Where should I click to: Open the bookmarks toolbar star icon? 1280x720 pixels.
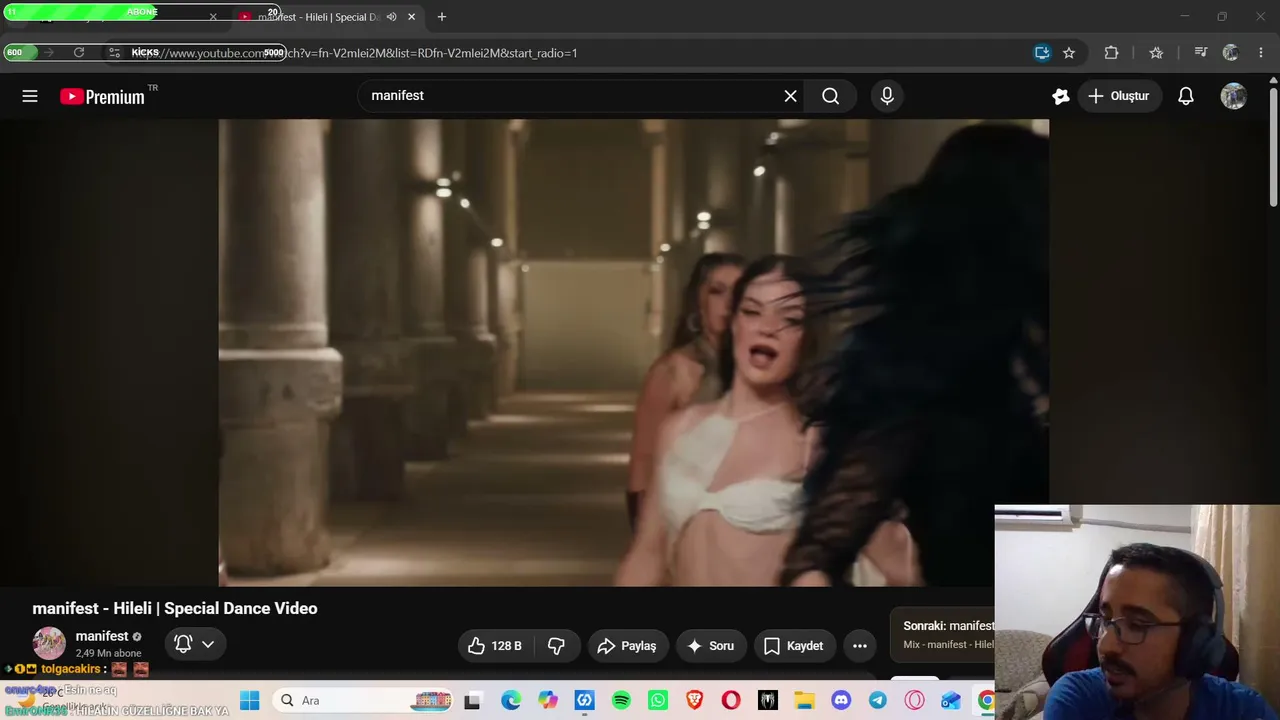(x=1156, y=53)
